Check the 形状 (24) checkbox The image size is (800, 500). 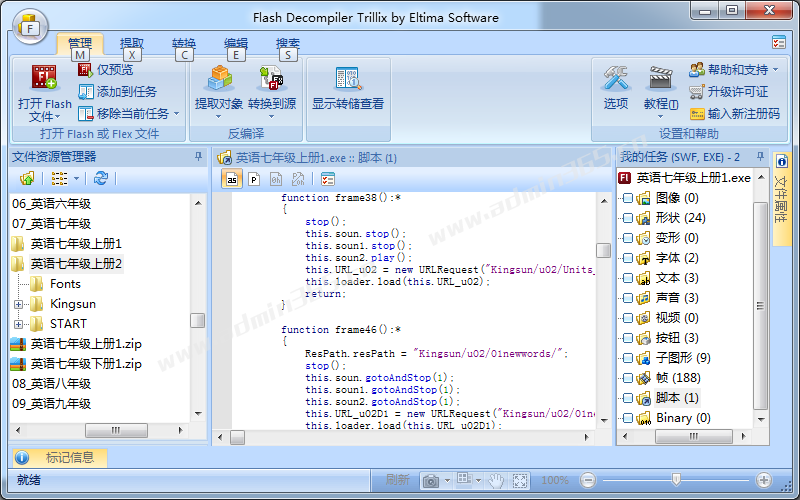click(628, 218)
